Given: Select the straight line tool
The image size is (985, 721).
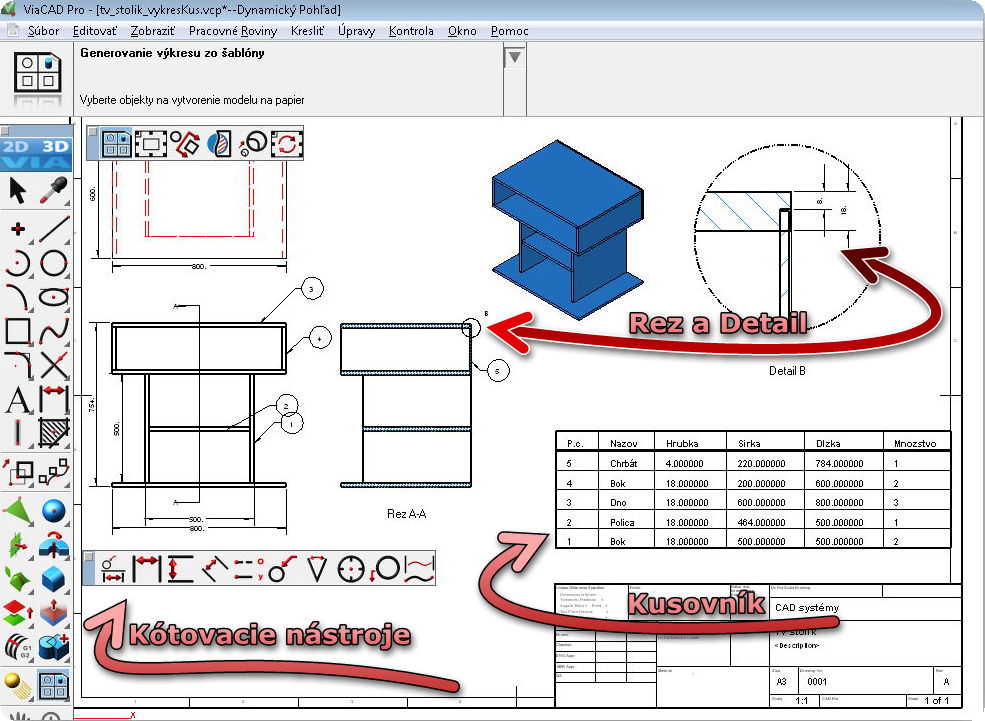Looking at the screenshot, I should [54, 229].
